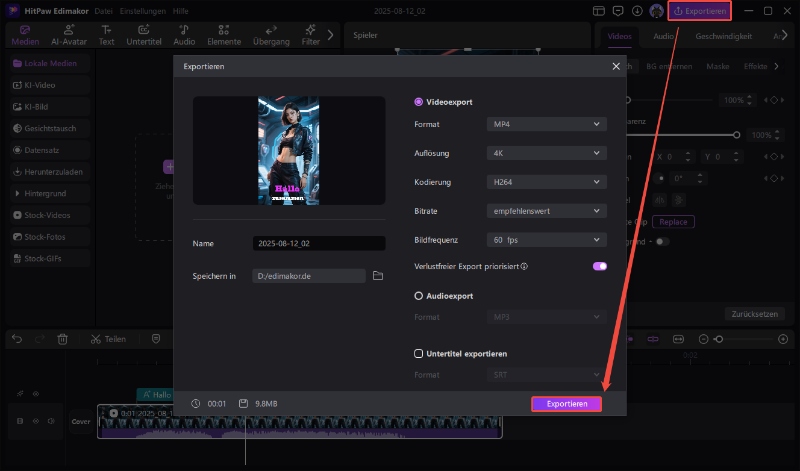This screenshot has width=800, height=471.
Task: Zoom out the timeline with the minus icon
Action: (x=703, y=339)
